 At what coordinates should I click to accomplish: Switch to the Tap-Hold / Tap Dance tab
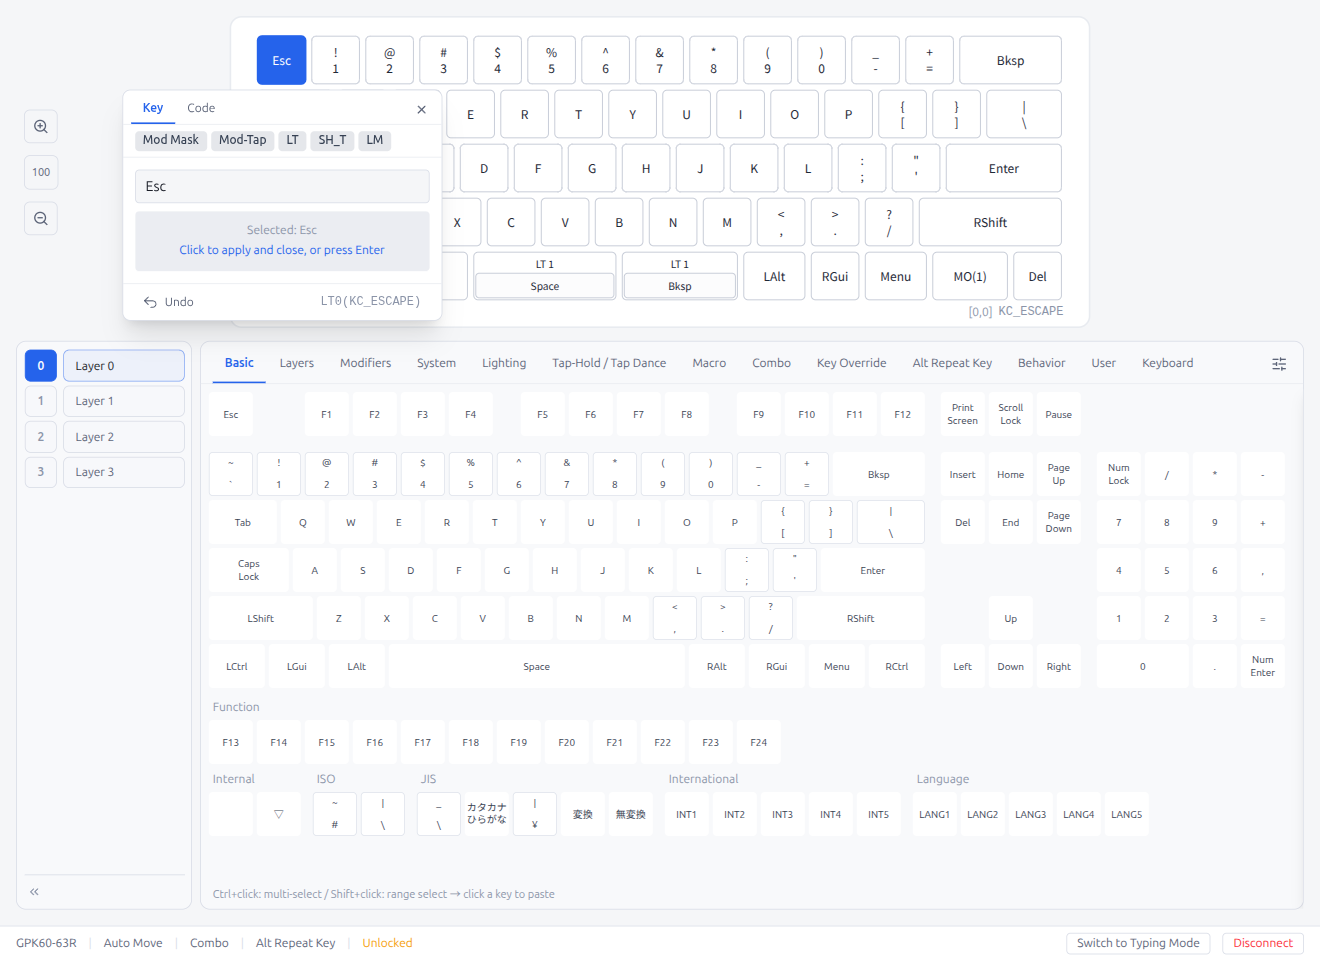609,363
